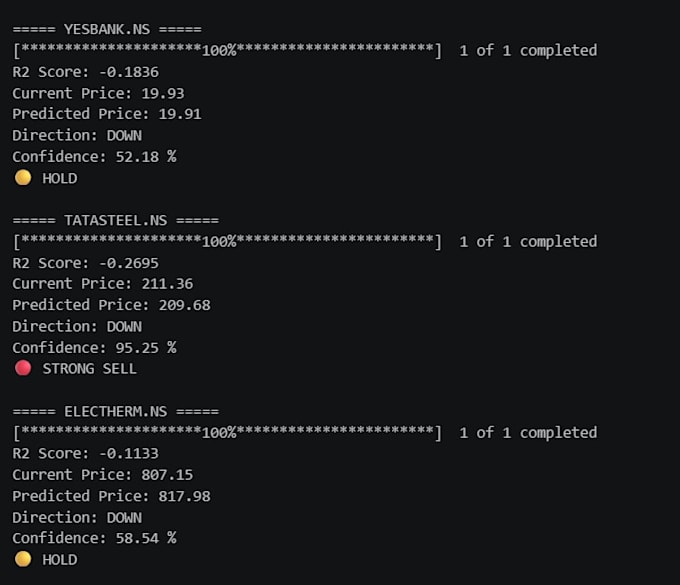Click the yellow circle beside ELECTHERM HOLD
The height and width of the screenshot is (585, 680).
tap(23, 559)
